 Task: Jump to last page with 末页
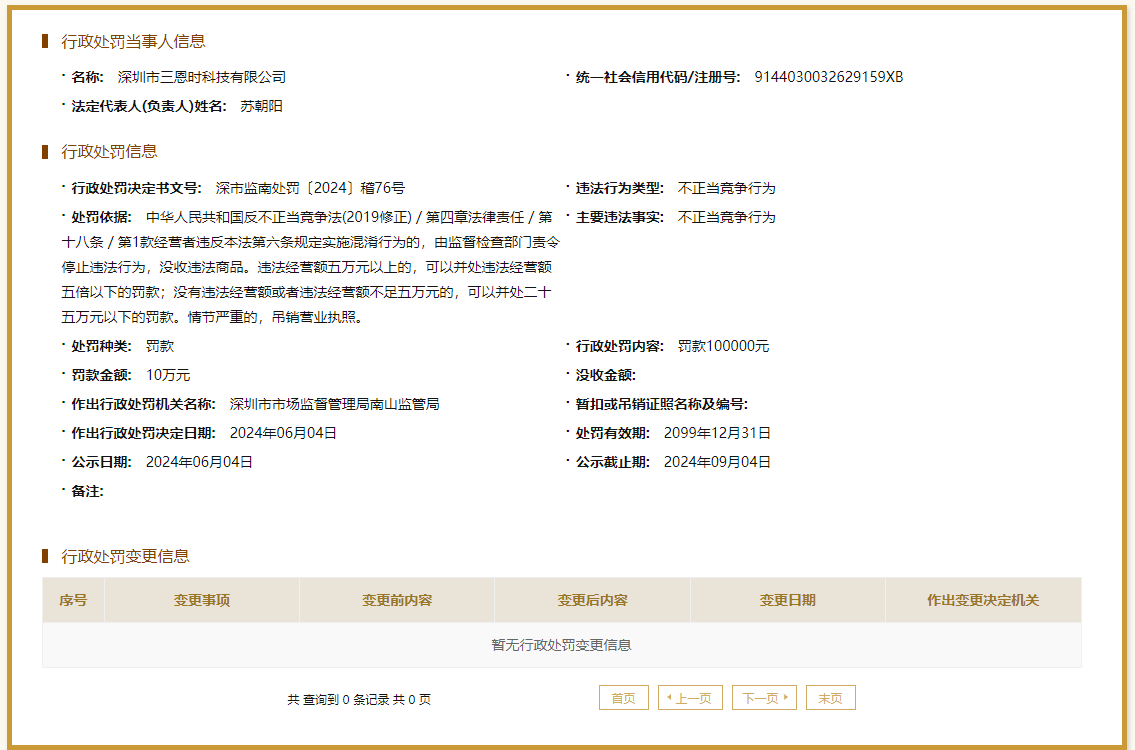[x=830, y=698]
